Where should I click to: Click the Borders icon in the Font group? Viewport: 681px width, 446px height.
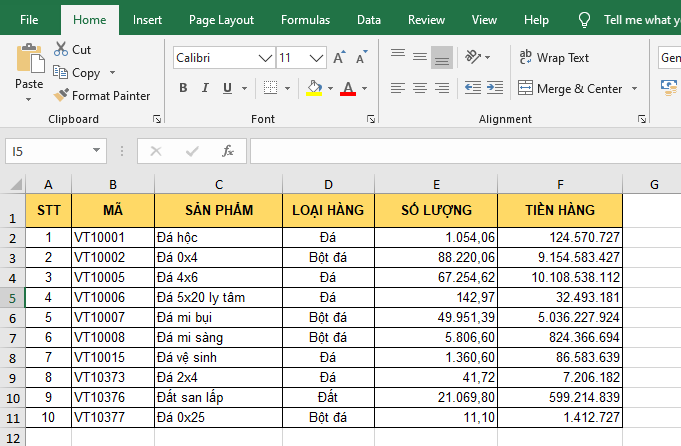click(x=270, y=88)
